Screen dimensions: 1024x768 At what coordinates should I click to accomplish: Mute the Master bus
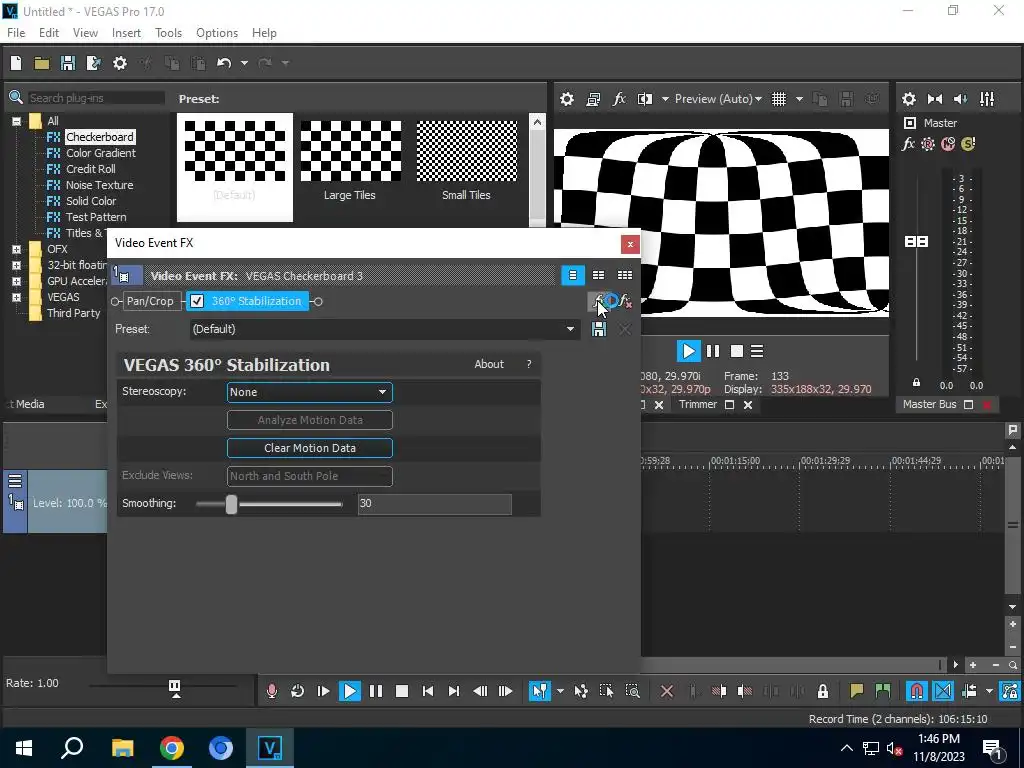tap(948, 144)
